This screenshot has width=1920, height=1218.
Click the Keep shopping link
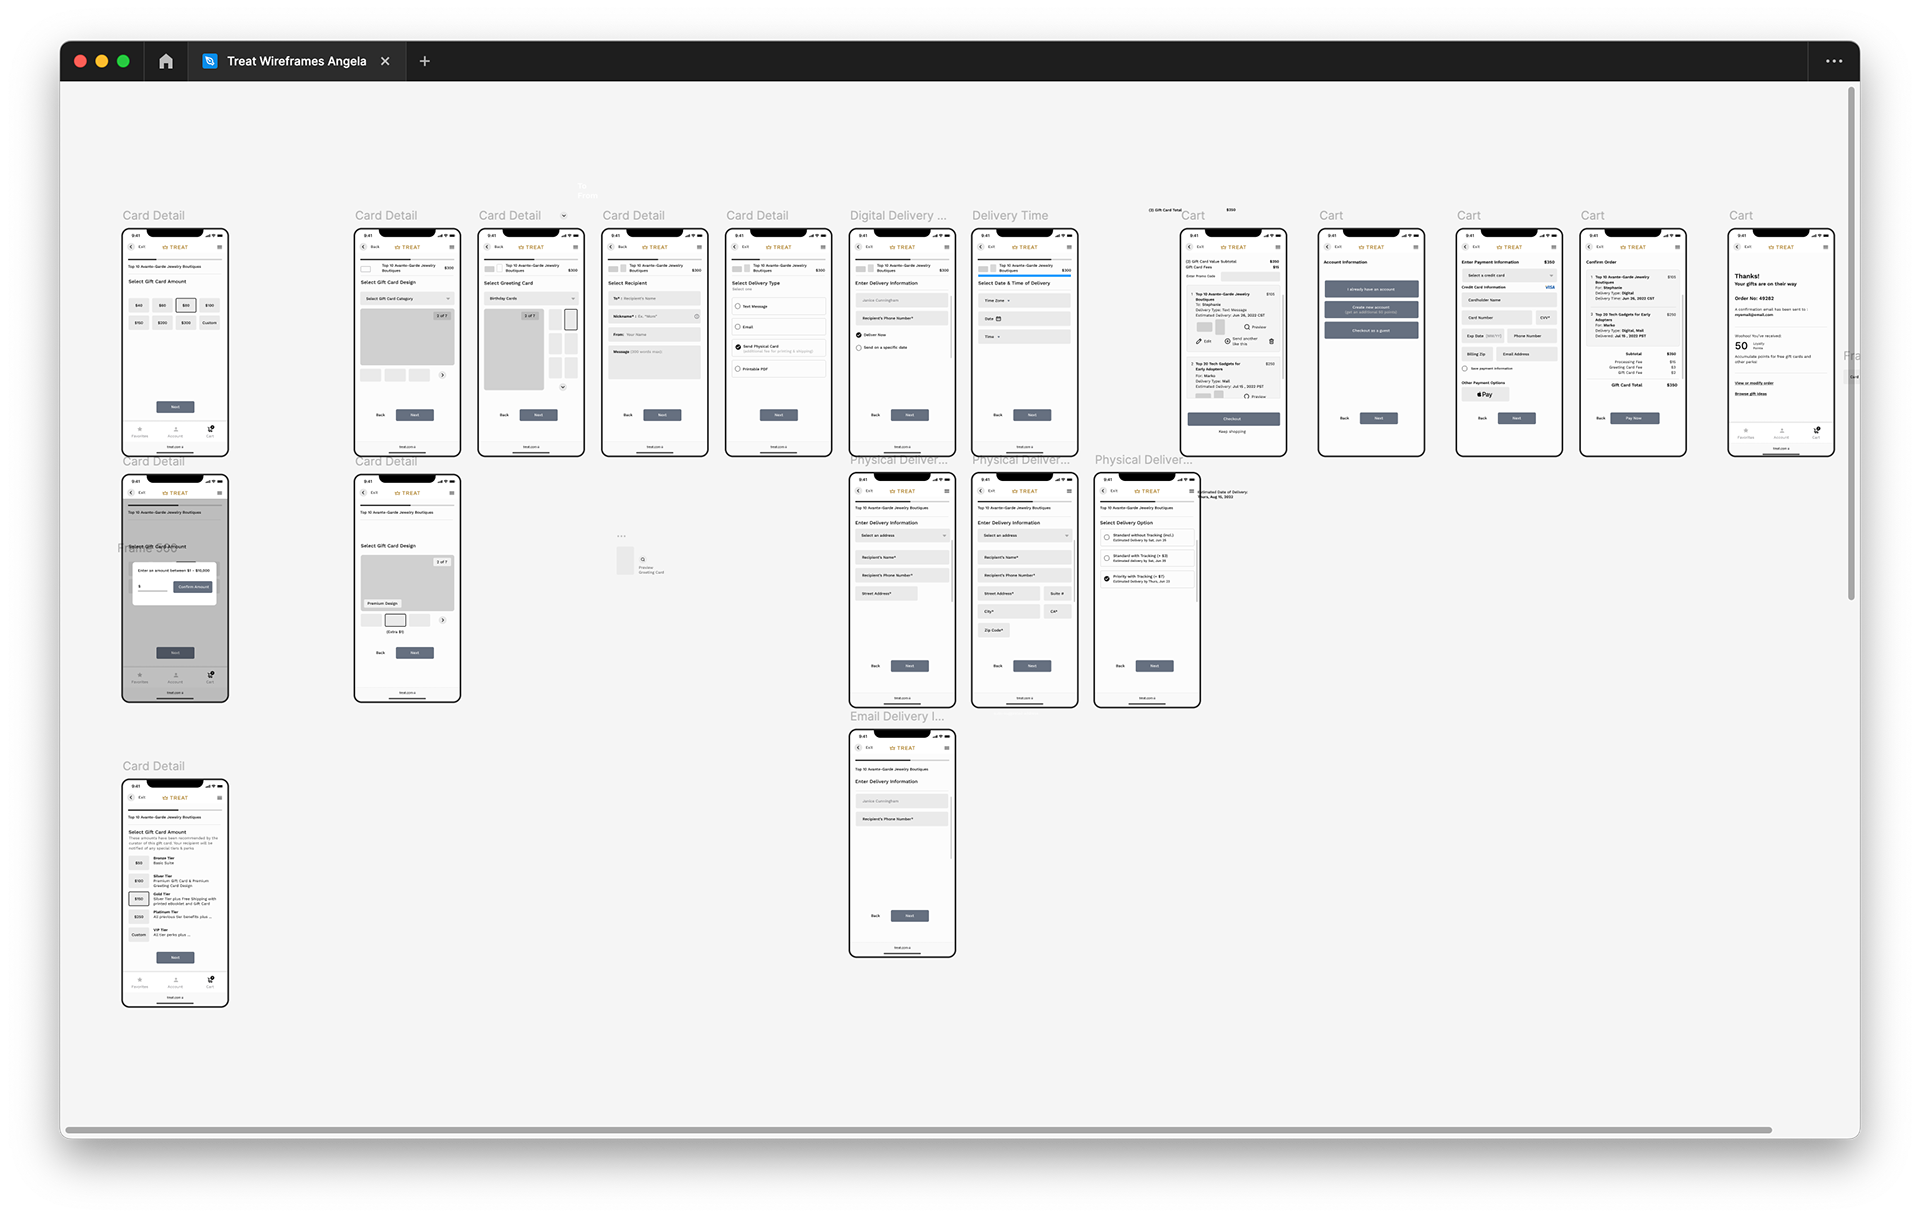click(x=1232, y=432)
